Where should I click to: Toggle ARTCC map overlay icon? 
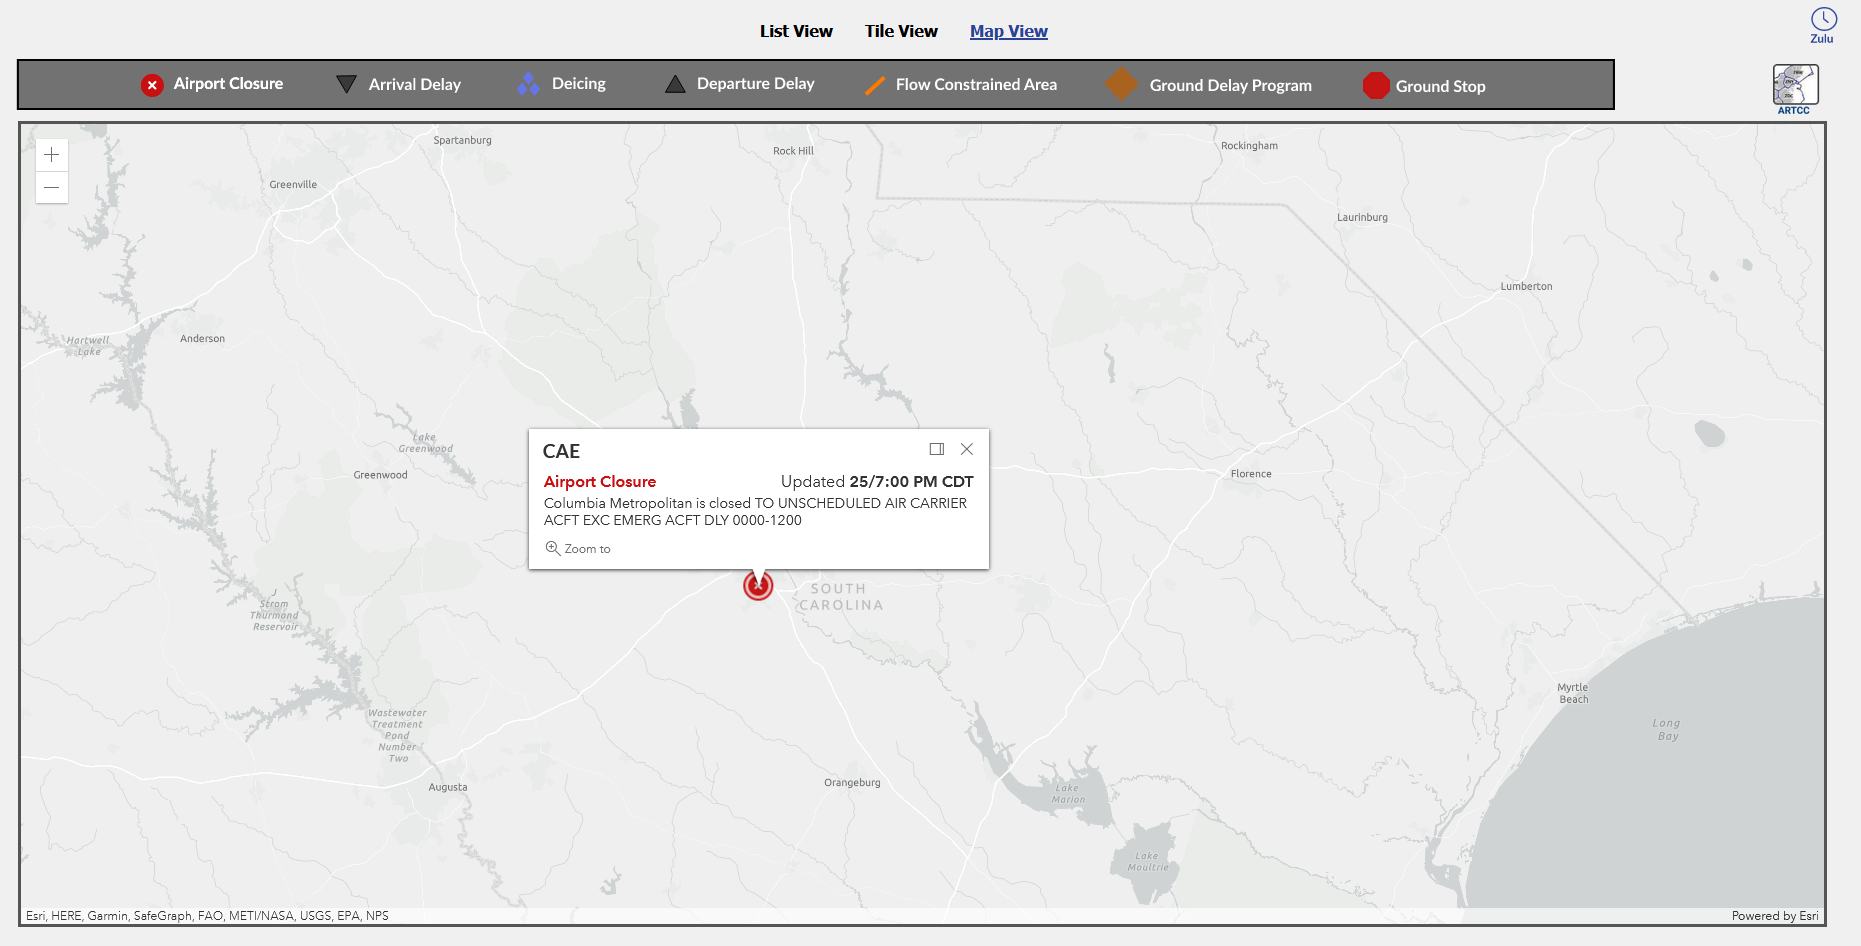click(1795, 89)
